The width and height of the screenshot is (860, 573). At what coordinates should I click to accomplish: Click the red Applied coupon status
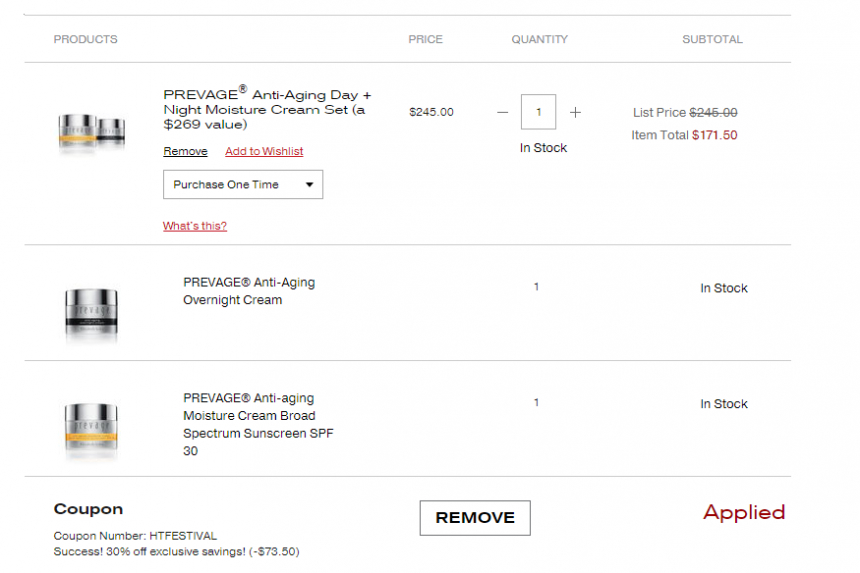(x=744, y=513)
